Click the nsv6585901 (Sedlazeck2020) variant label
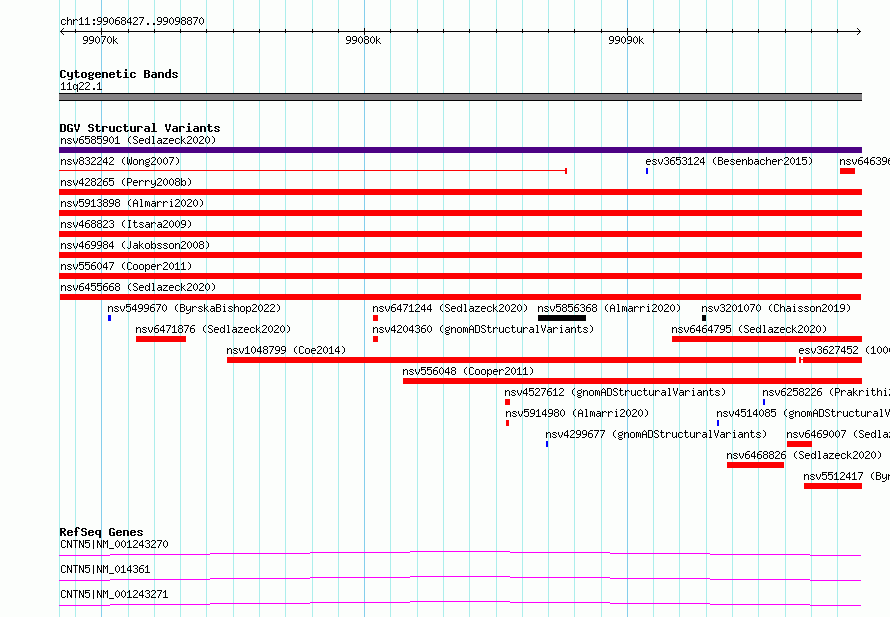The image size is (890, 617). coord(138,140)
